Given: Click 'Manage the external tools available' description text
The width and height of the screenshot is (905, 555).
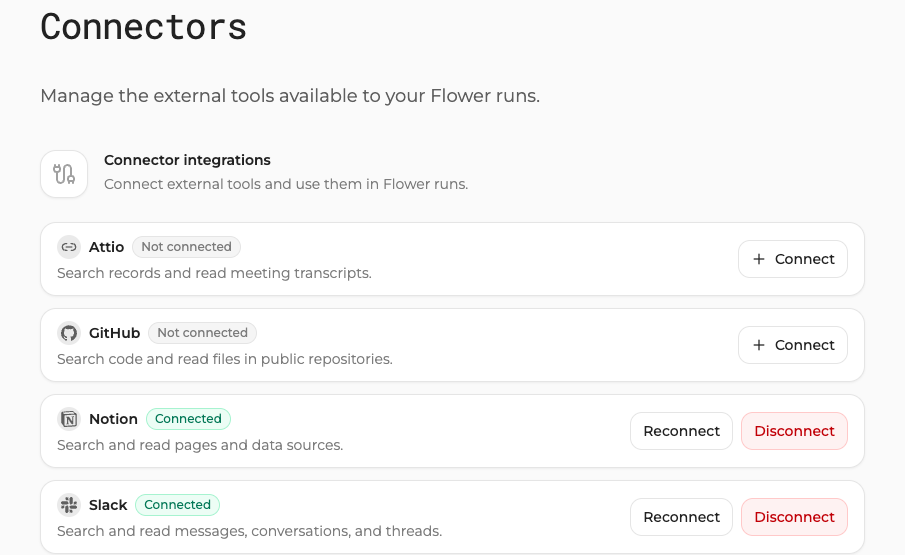Looking at the screenshot, I should [x=290, y=96].
